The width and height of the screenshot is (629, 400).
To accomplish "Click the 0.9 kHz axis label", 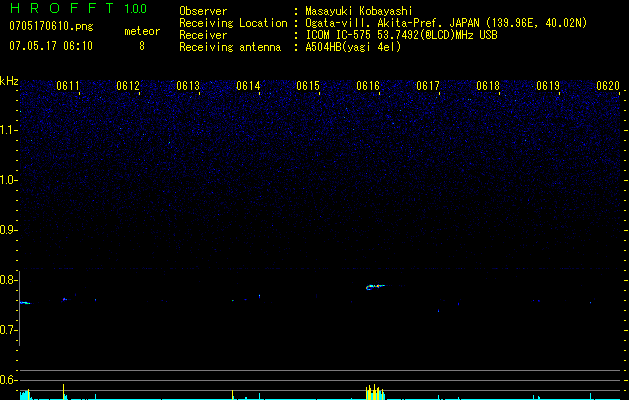I will [9, 230].
